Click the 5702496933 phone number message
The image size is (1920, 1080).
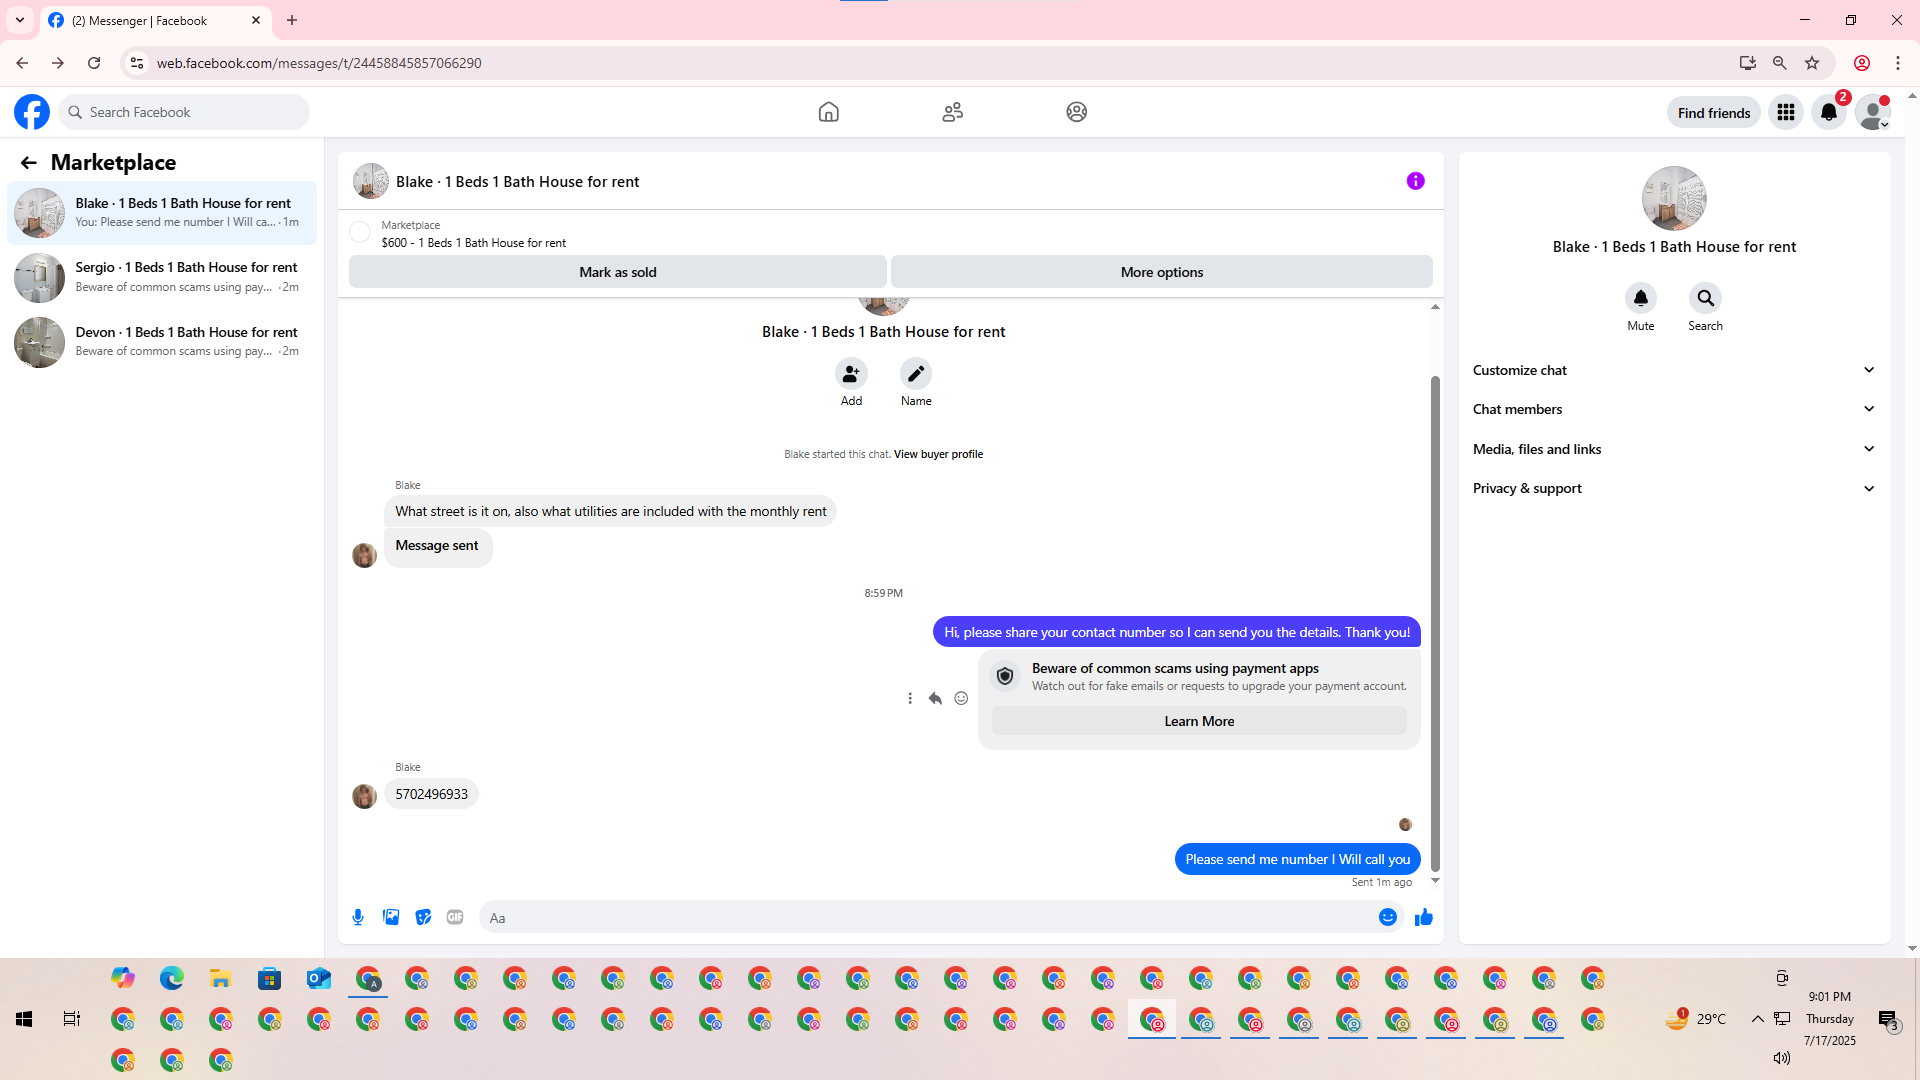(x=431, y=794)
